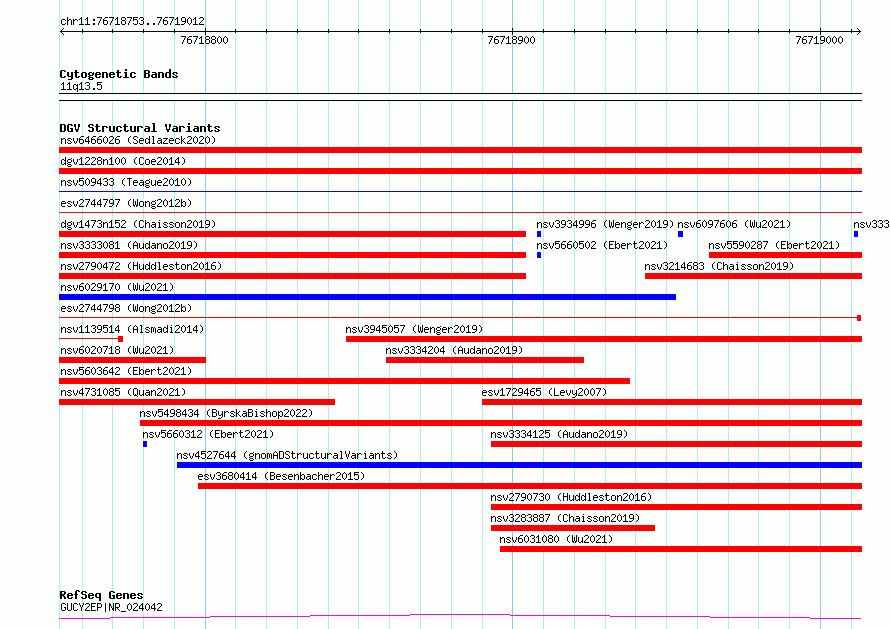Click small blue marker under nsv3934996

tap(539, 234)
